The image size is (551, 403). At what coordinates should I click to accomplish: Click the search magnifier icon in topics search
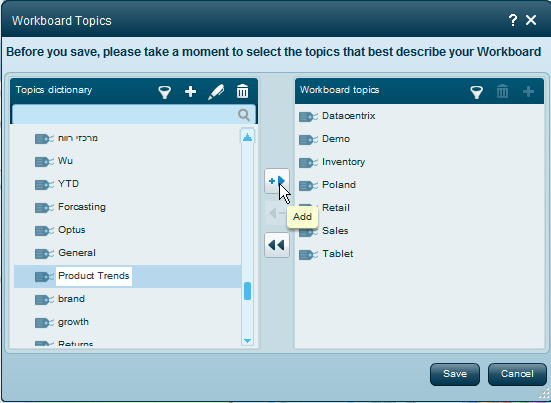[x=244, y=115]
